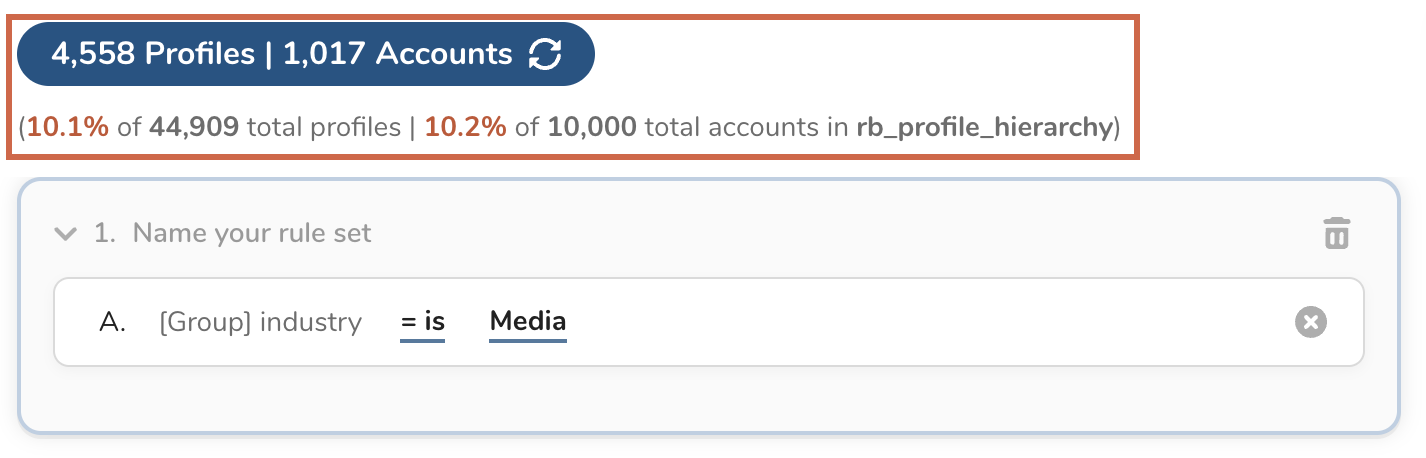Click the rule set number "1."
Viewport: 1426px width, 458px height.
(104, 234)
